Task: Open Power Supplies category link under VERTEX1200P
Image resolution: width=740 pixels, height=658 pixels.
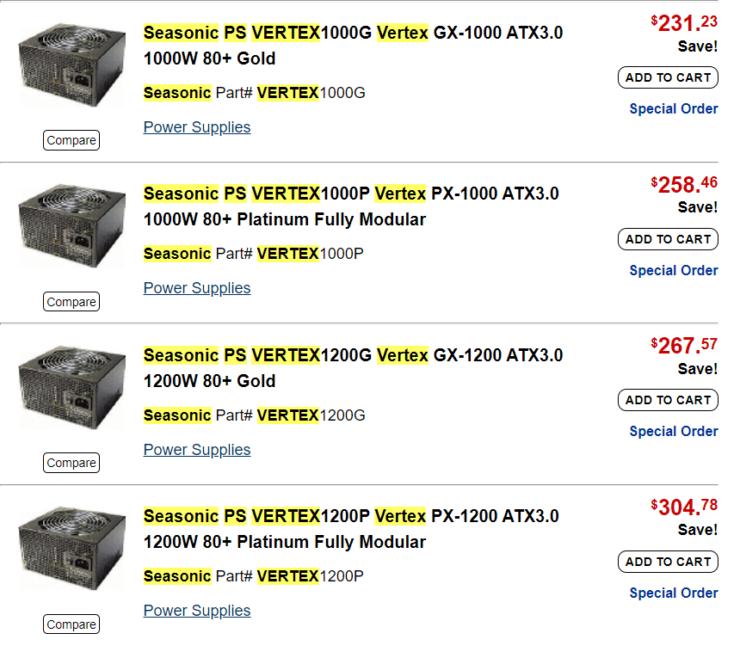Action: pos(197,610)
